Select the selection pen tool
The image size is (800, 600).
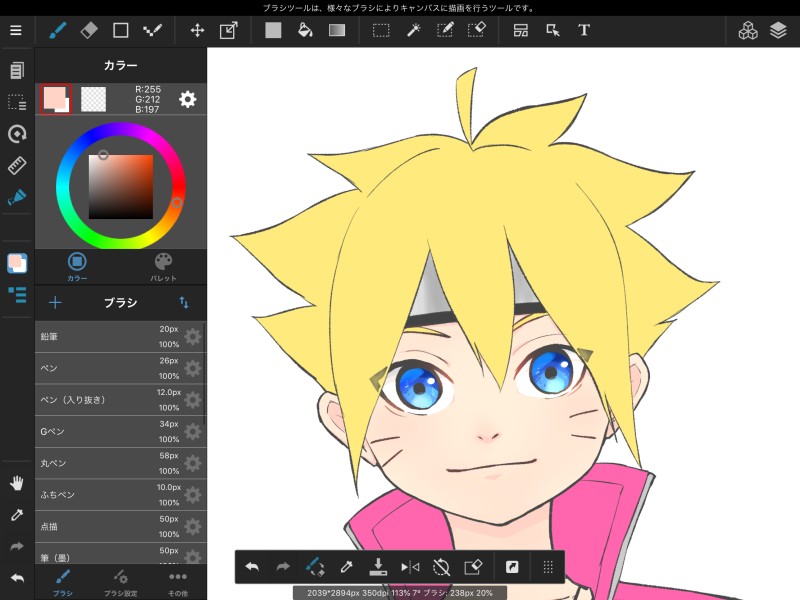445,30
